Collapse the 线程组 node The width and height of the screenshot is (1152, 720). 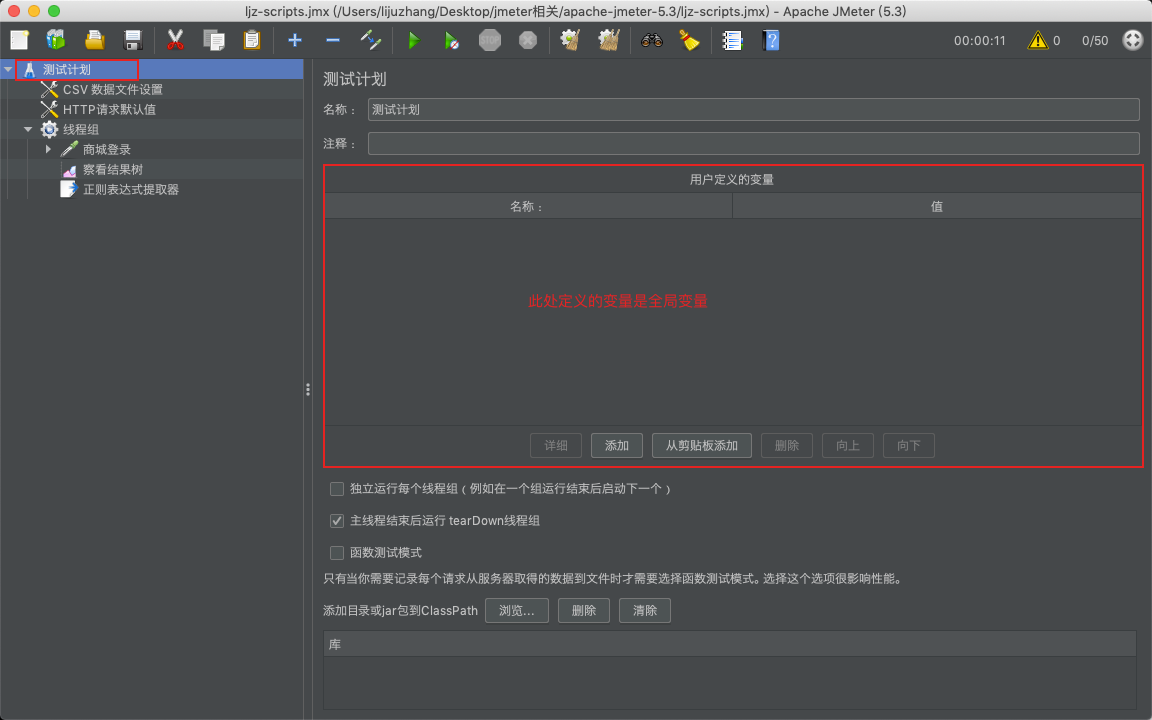(29, 128)
